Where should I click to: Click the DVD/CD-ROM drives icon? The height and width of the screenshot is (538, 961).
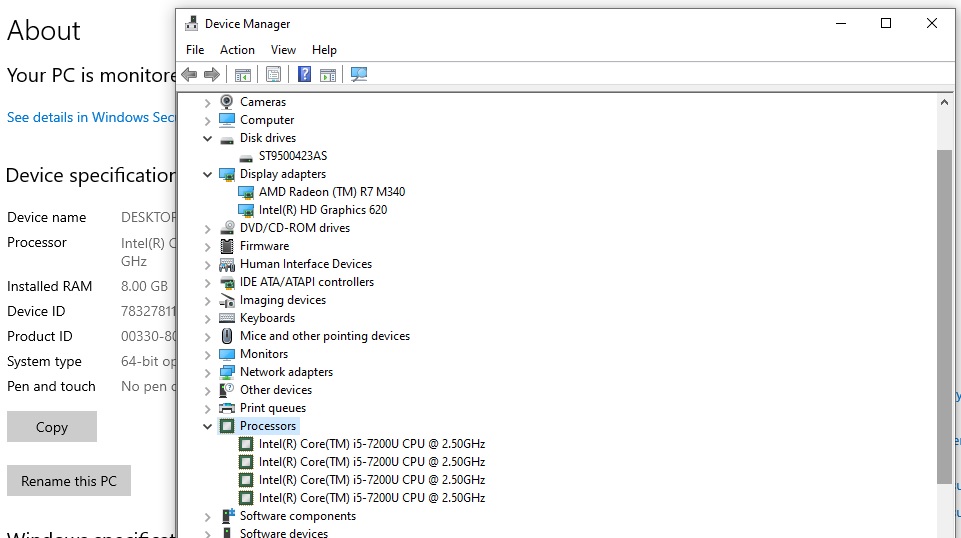coord(227,228)
